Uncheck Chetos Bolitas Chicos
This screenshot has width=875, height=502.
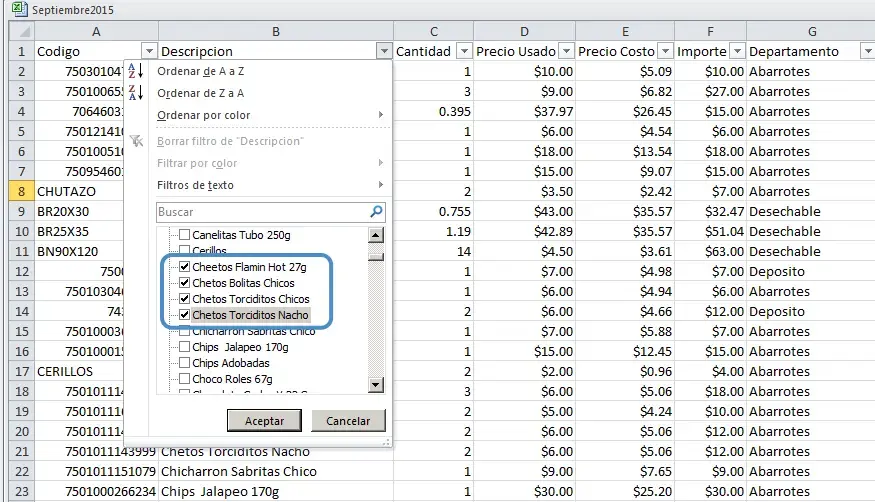click(184, 283)
